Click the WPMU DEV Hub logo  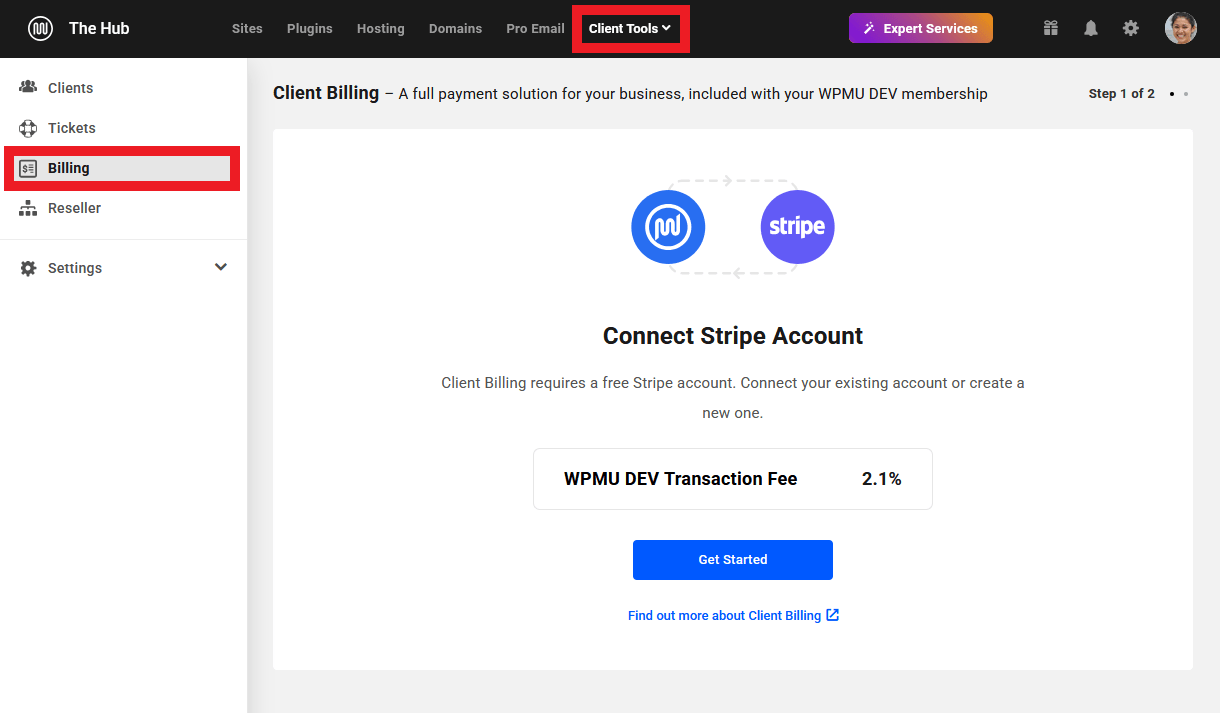click(40, 28)
